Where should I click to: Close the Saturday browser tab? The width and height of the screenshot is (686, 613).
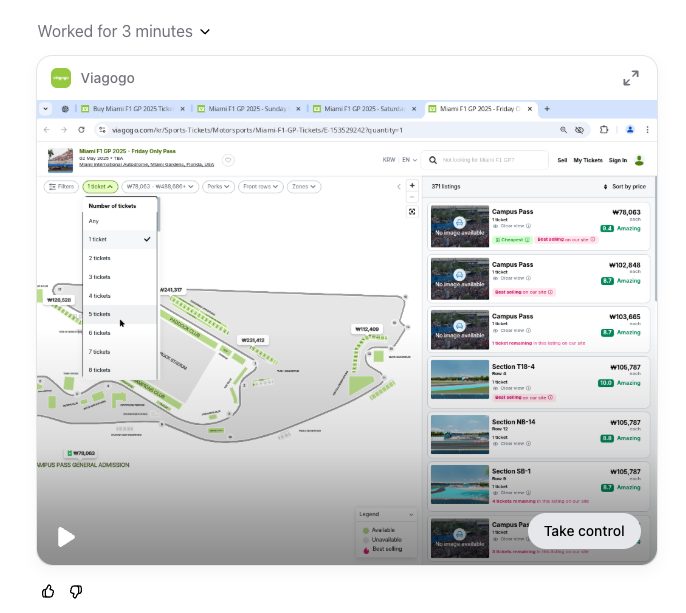tap(414, 109)
